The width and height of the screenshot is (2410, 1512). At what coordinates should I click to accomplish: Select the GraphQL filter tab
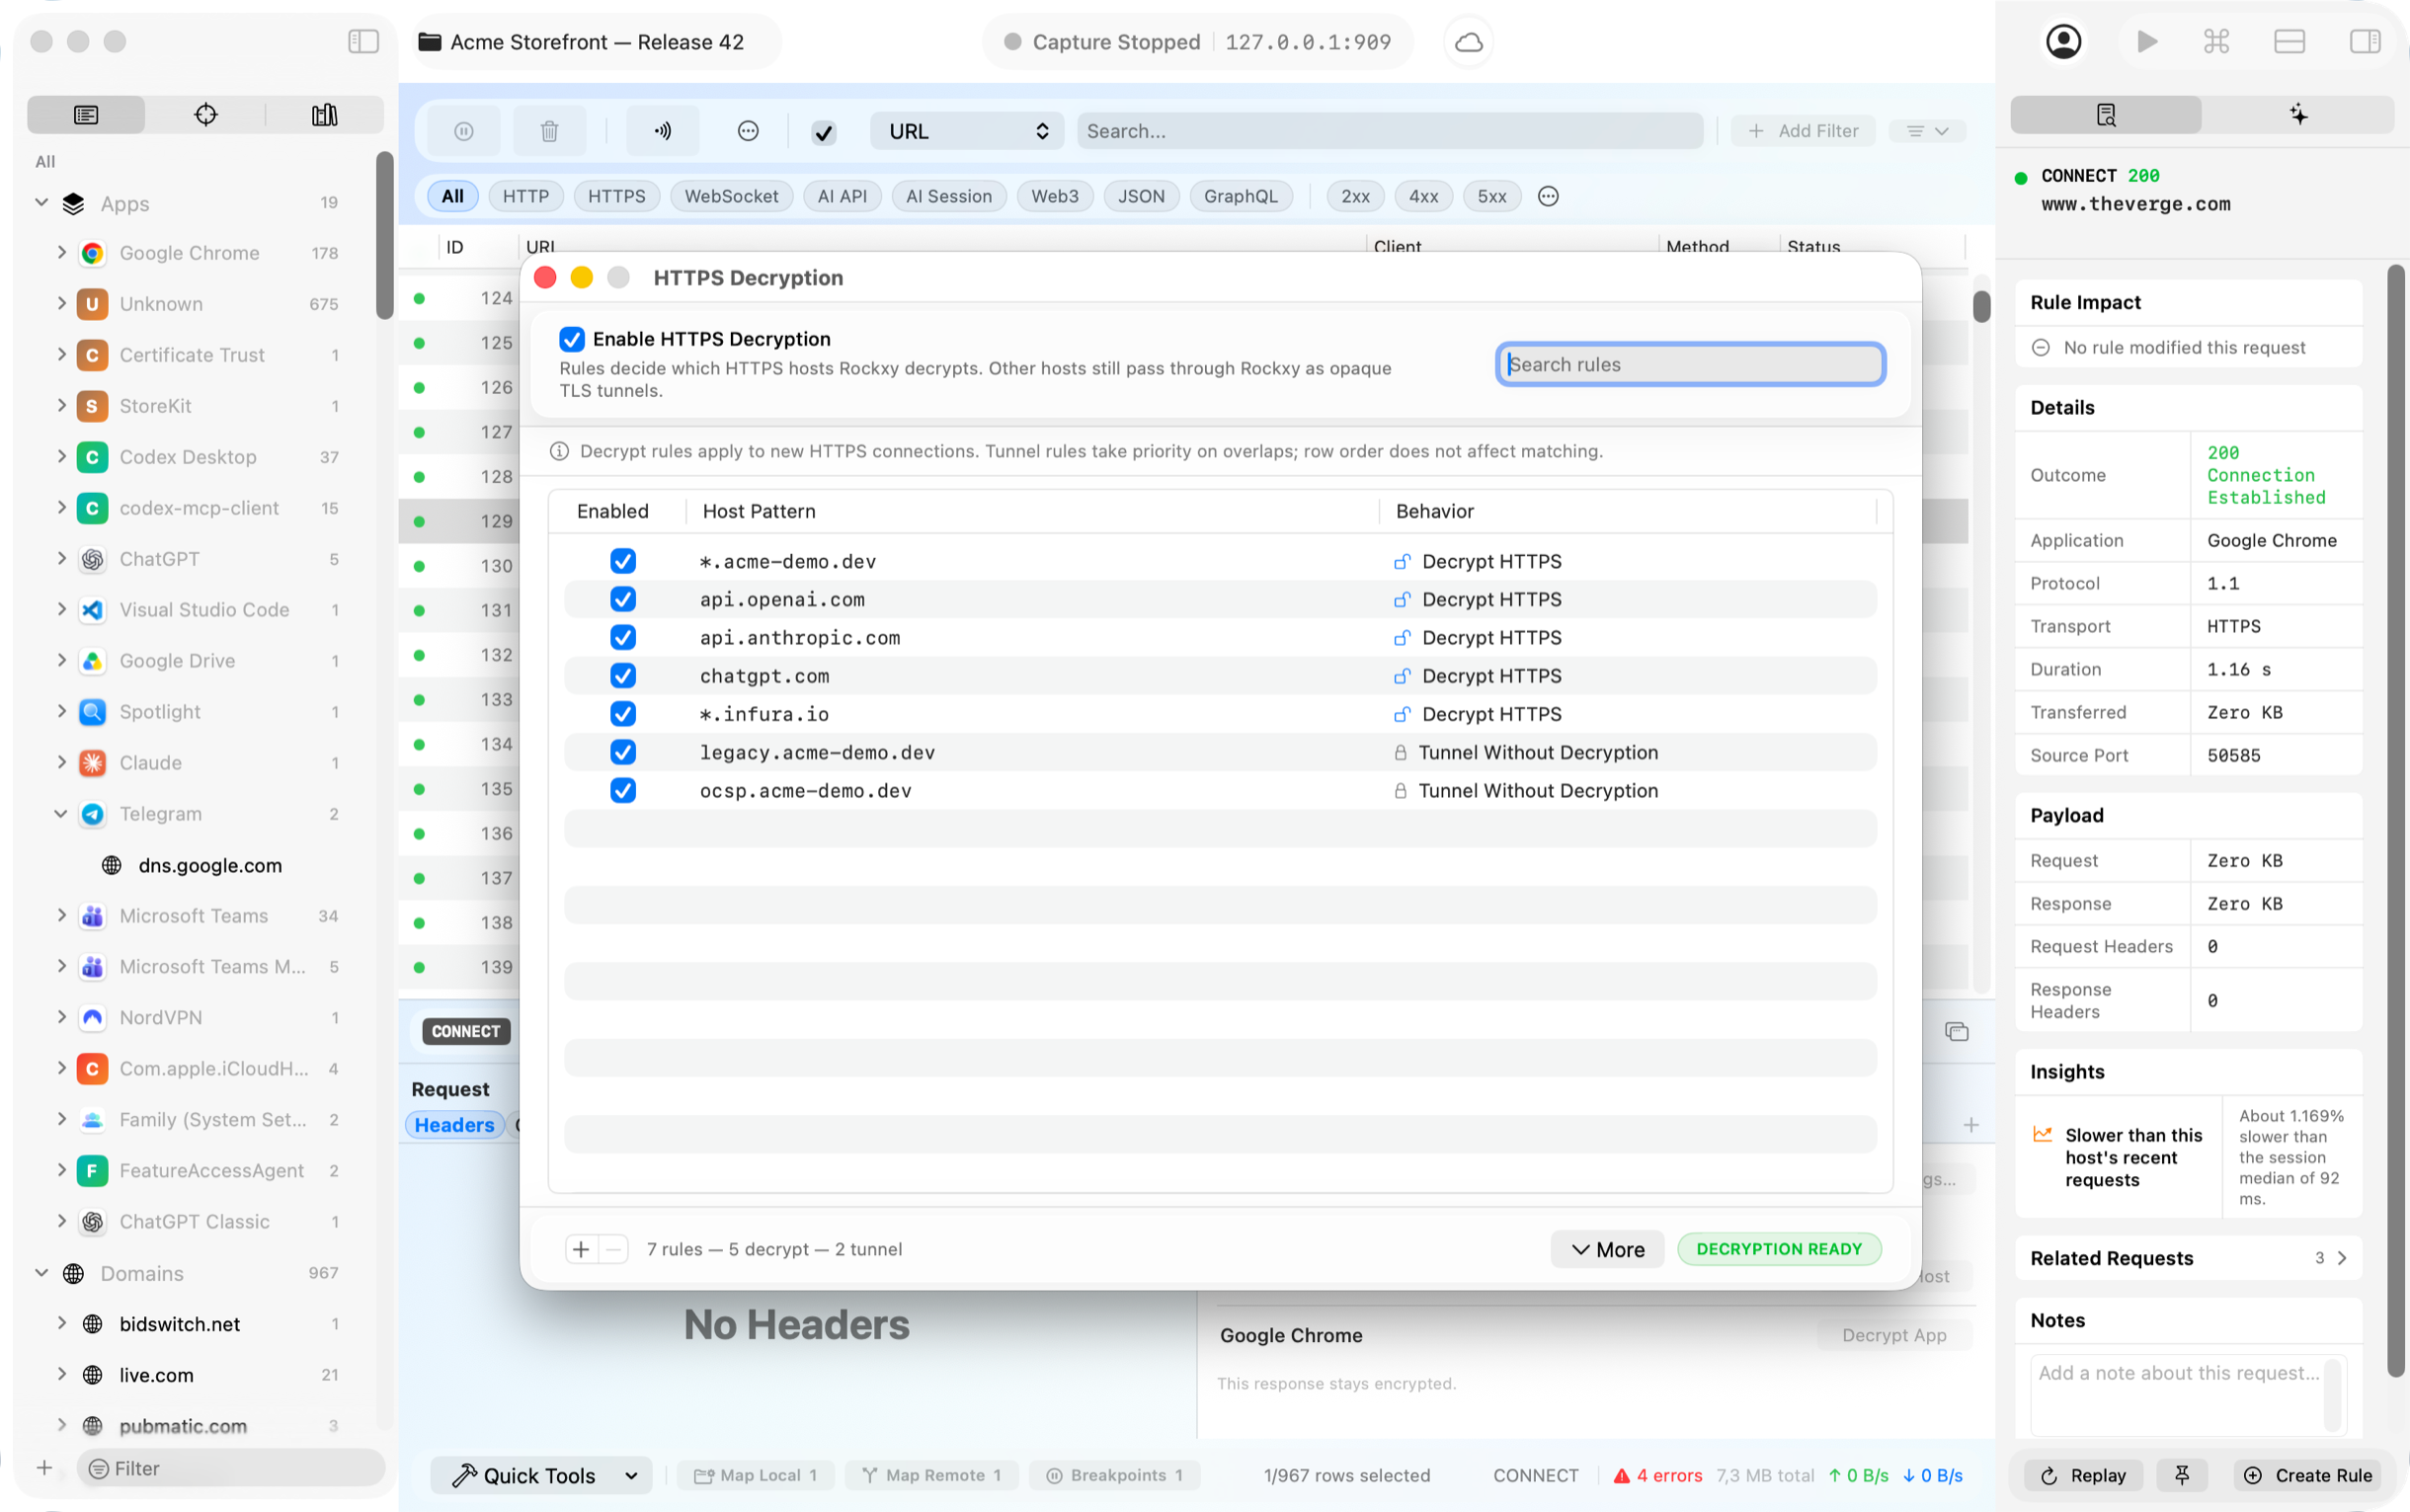(1240, 196)
